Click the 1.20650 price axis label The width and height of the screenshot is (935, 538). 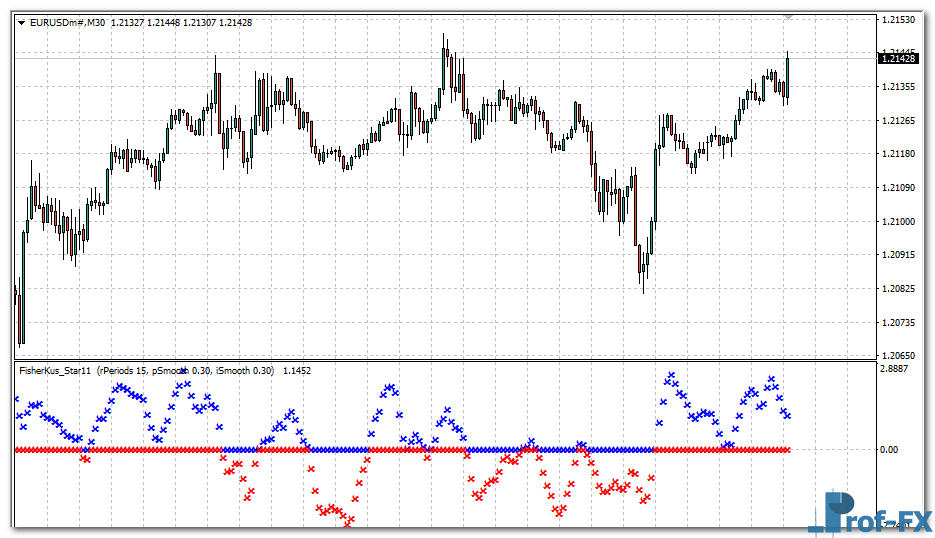[x=898, y=356]
